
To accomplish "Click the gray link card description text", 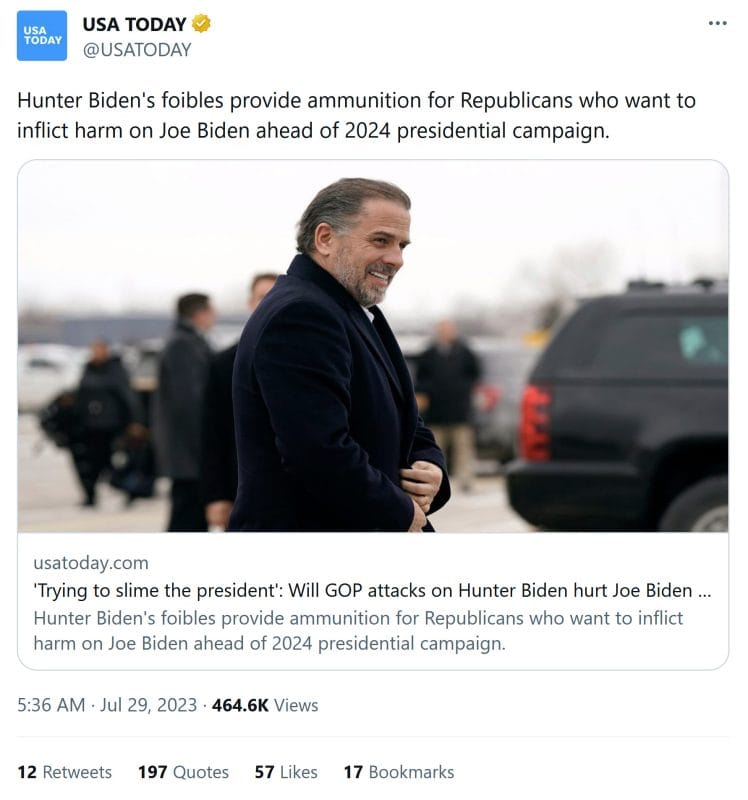I will (x=358, y=630).
